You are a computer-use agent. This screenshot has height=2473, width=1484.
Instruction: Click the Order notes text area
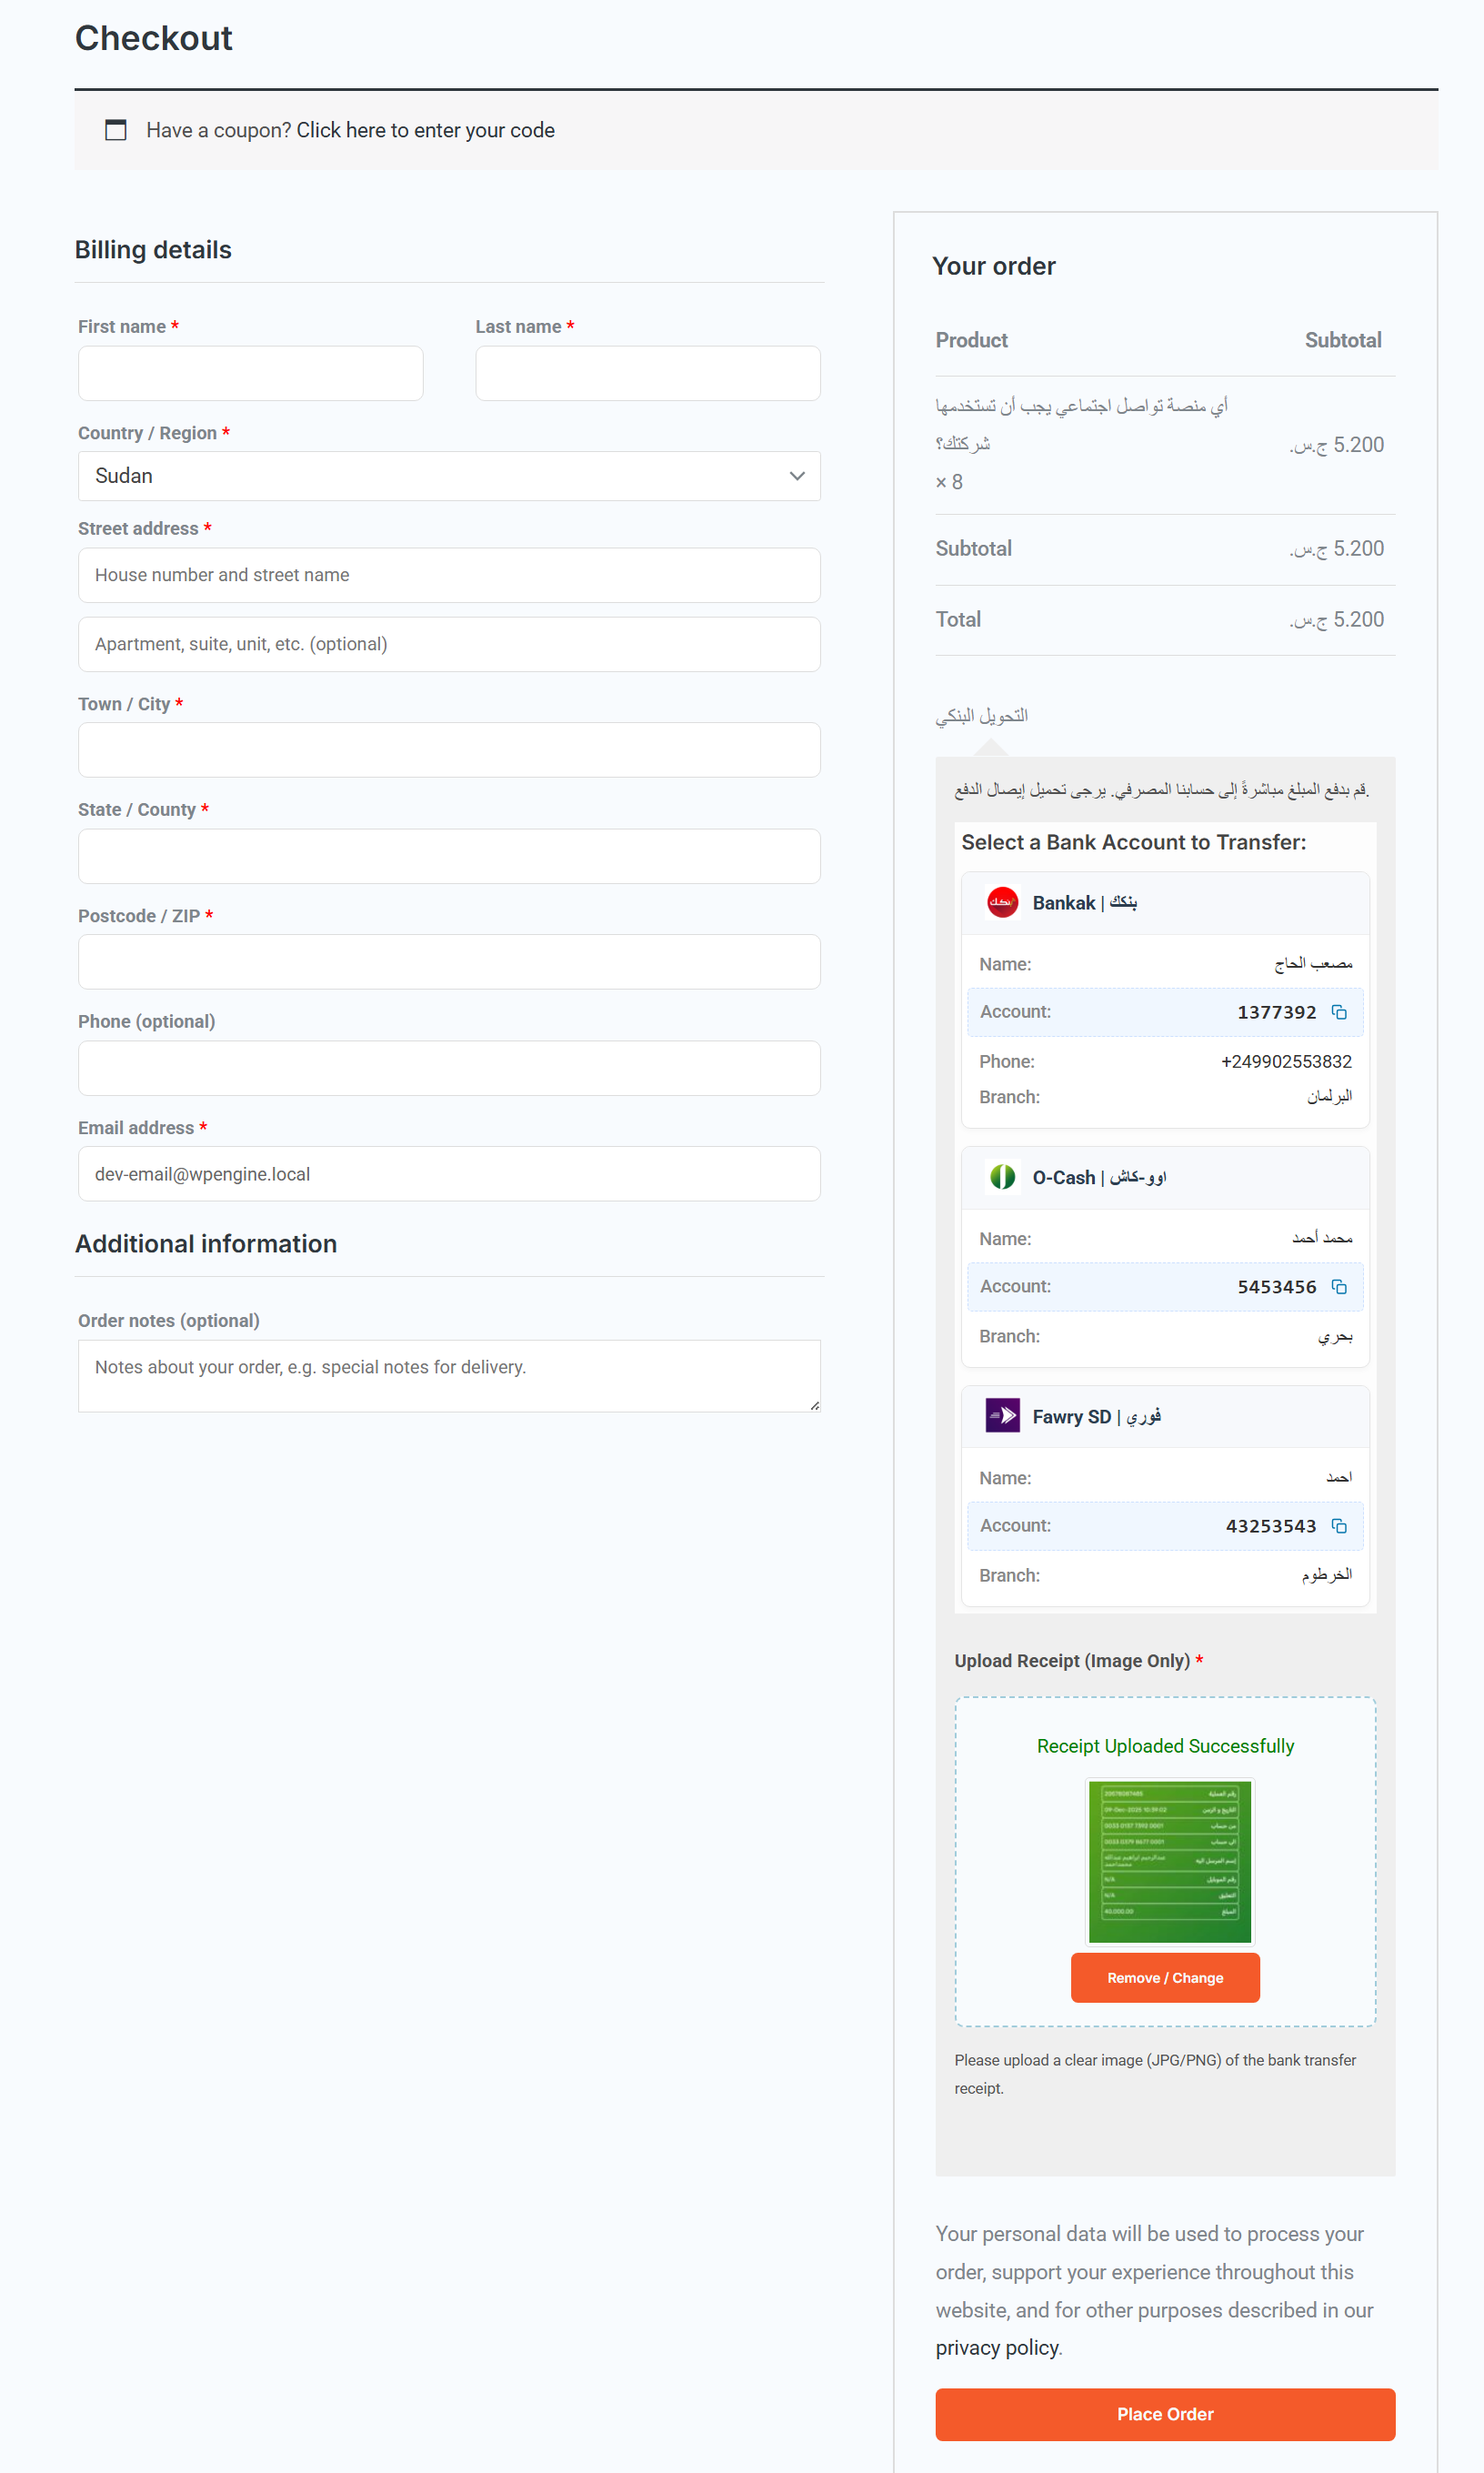click(448, 1376)
